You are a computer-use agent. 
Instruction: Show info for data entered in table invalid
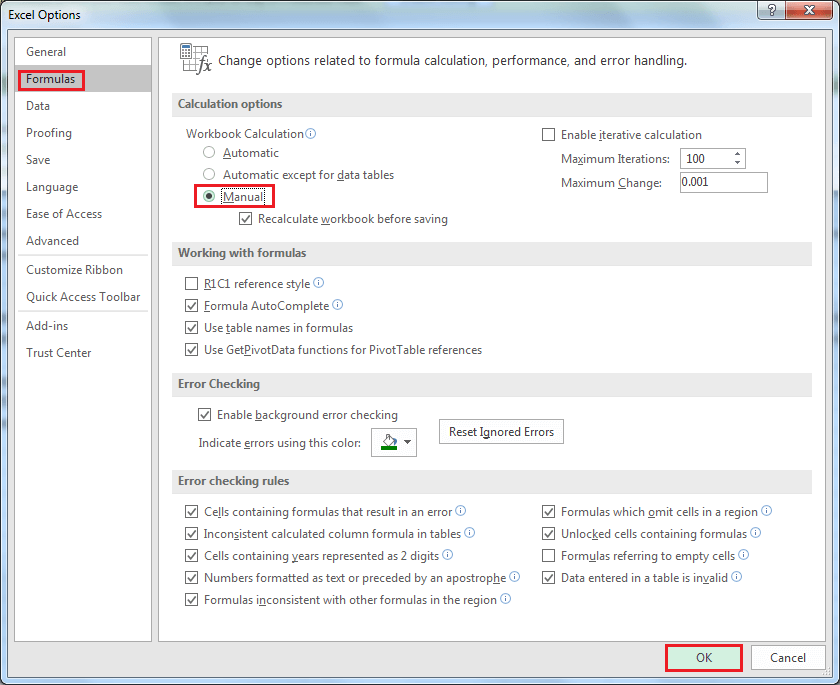737,577
